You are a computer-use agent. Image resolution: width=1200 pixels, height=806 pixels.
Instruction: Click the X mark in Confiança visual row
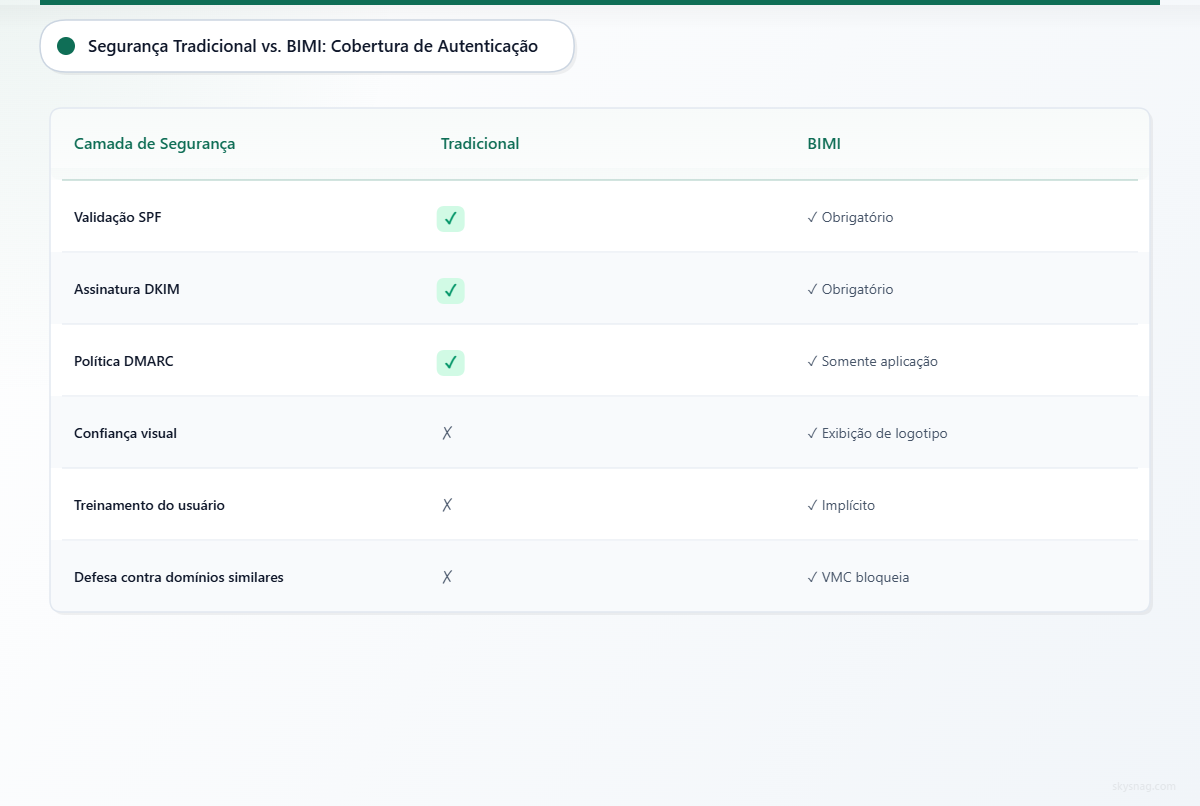coord(447,433)
